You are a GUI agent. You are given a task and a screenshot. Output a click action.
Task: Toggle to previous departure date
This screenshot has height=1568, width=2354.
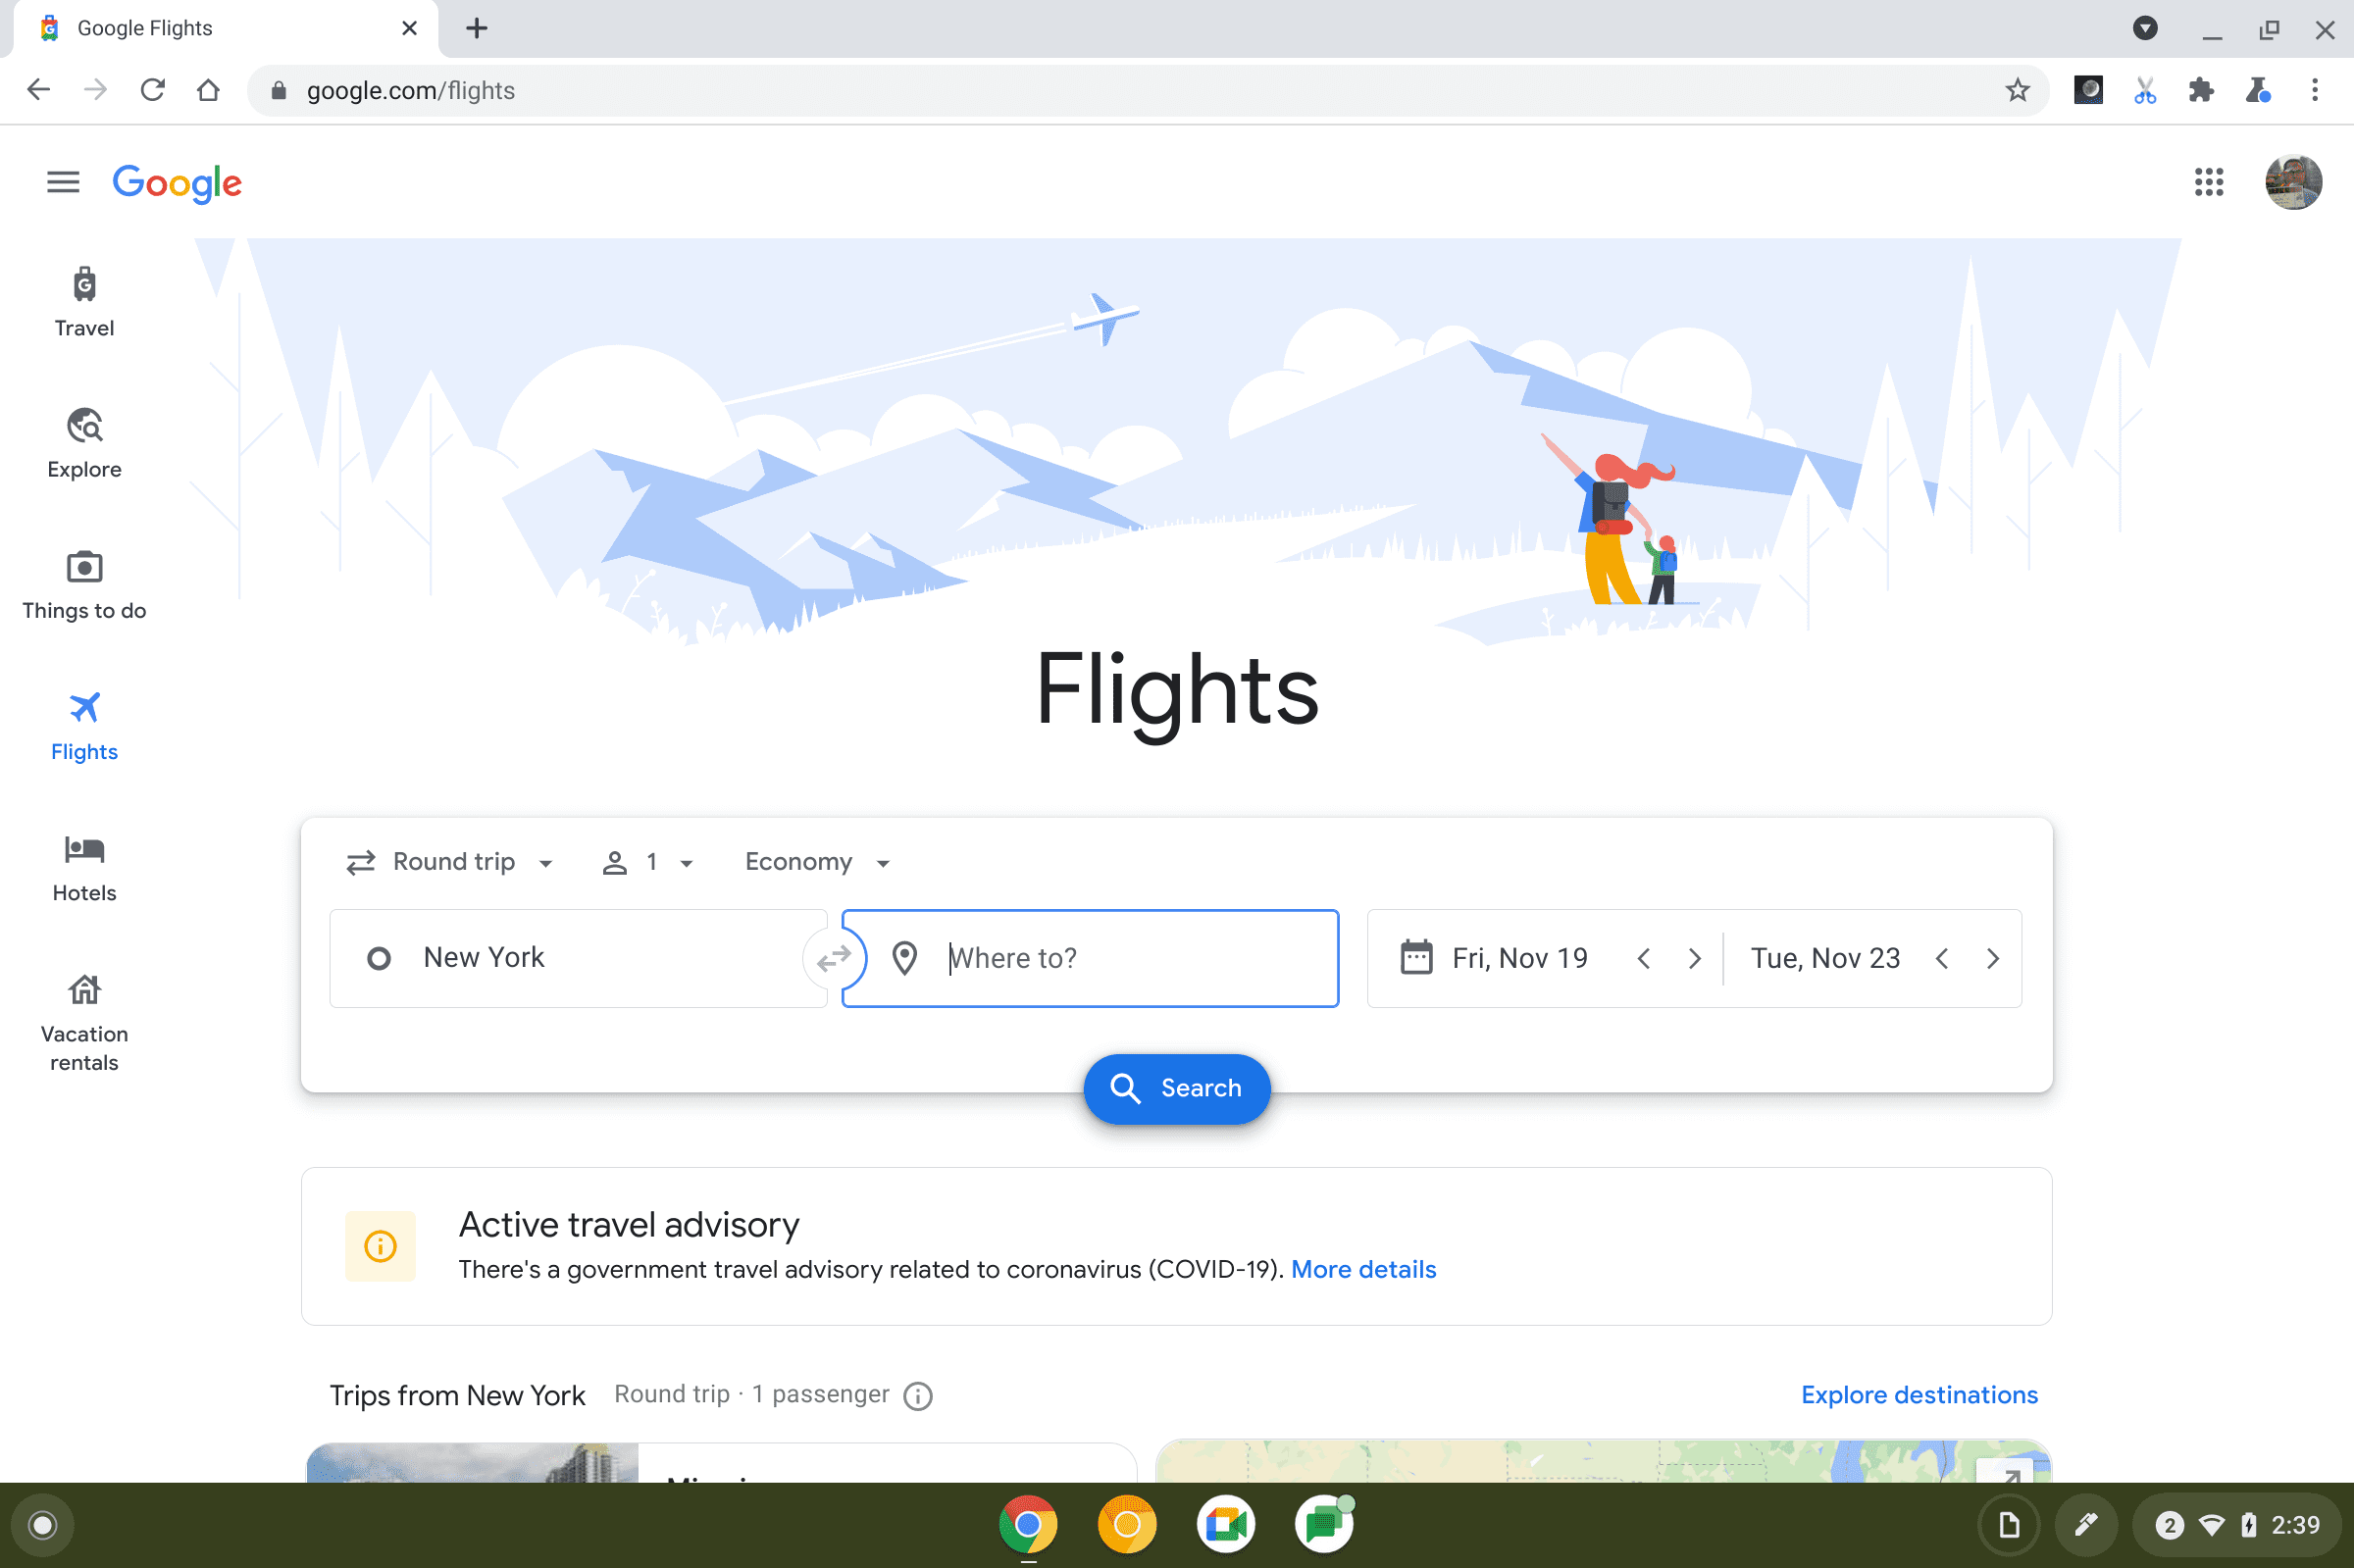[1644, 957]
